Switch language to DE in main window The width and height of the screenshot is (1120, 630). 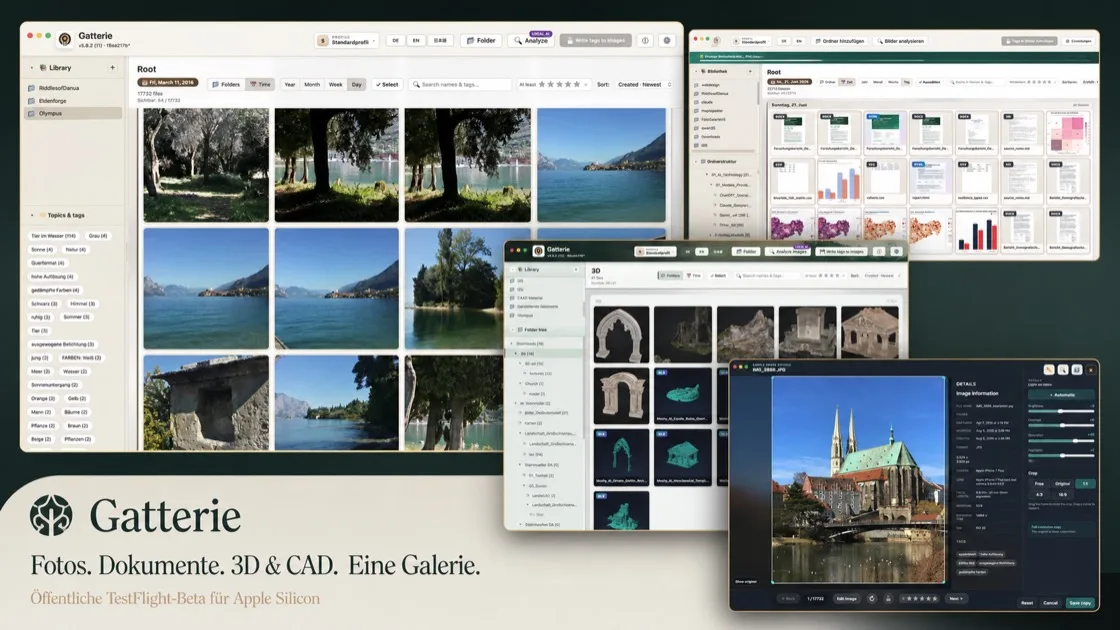tap(395, 41)
